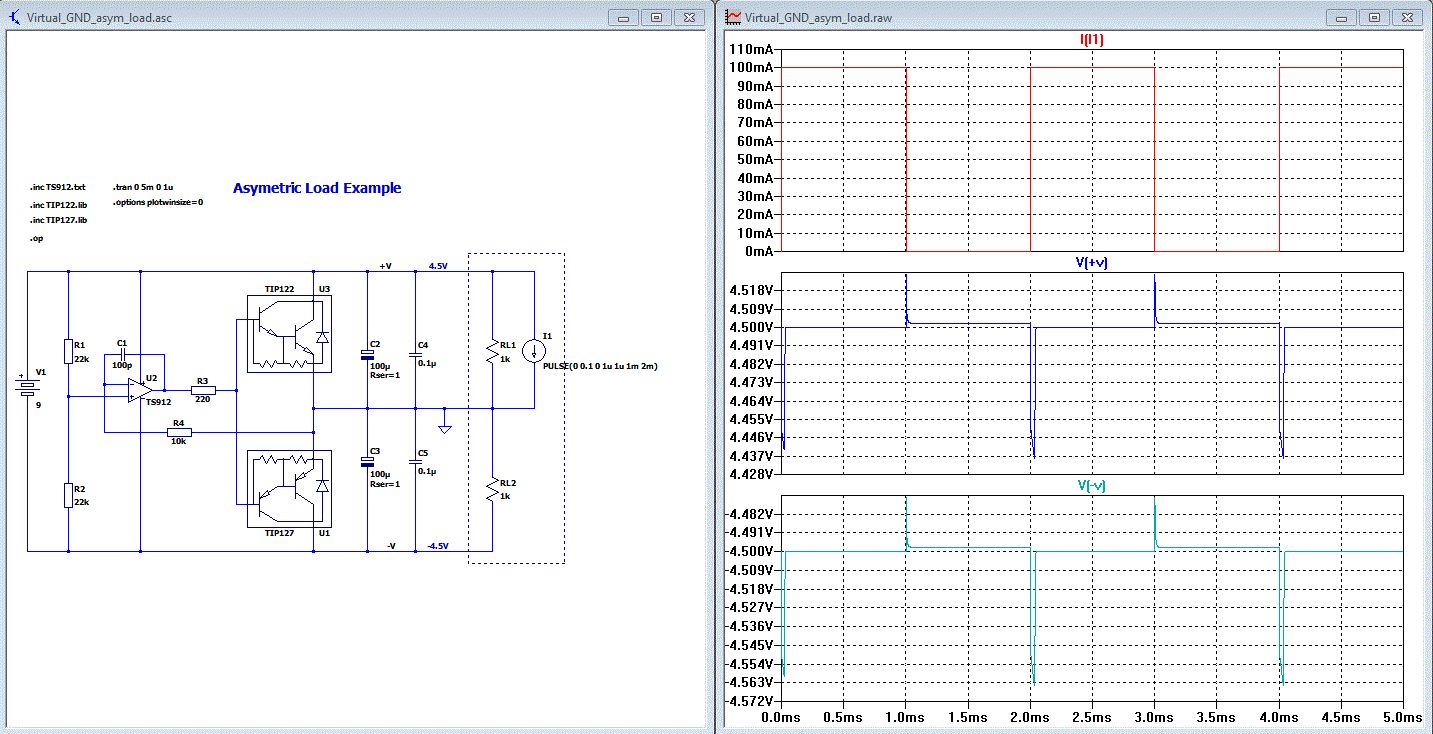The image size is (1433, 734).
Task: Click the U2 TS912 op-amp symbol
Action: point(136,390)
